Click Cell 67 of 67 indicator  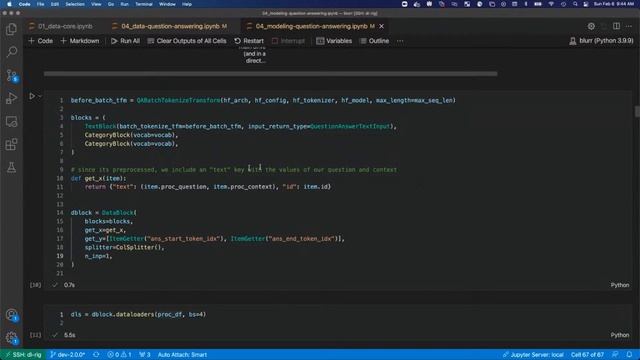click(x=587, y=355)
